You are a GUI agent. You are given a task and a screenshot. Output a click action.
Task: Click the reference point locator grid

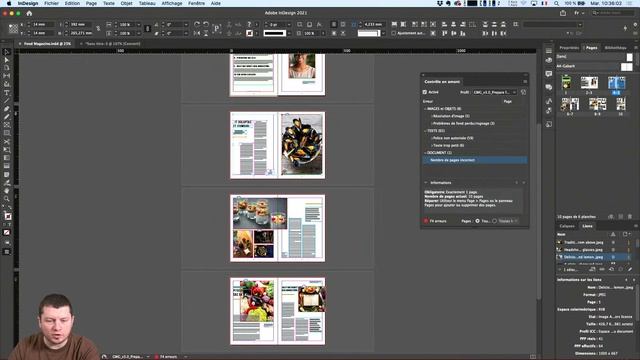click(x=13, y=29)
